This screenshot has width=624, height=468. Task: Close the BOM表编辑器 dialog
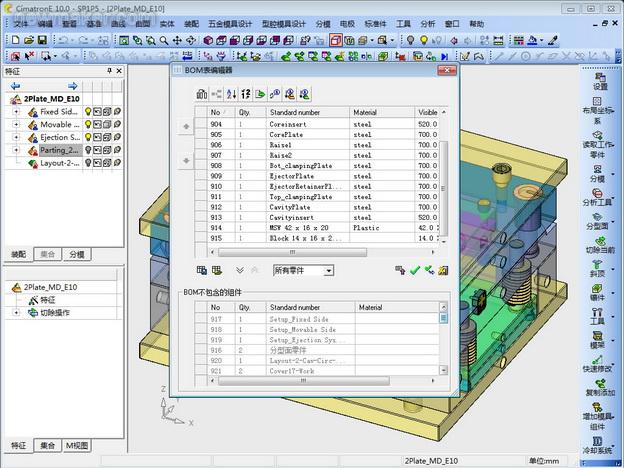pyautogui.click(x=447, y=70)
